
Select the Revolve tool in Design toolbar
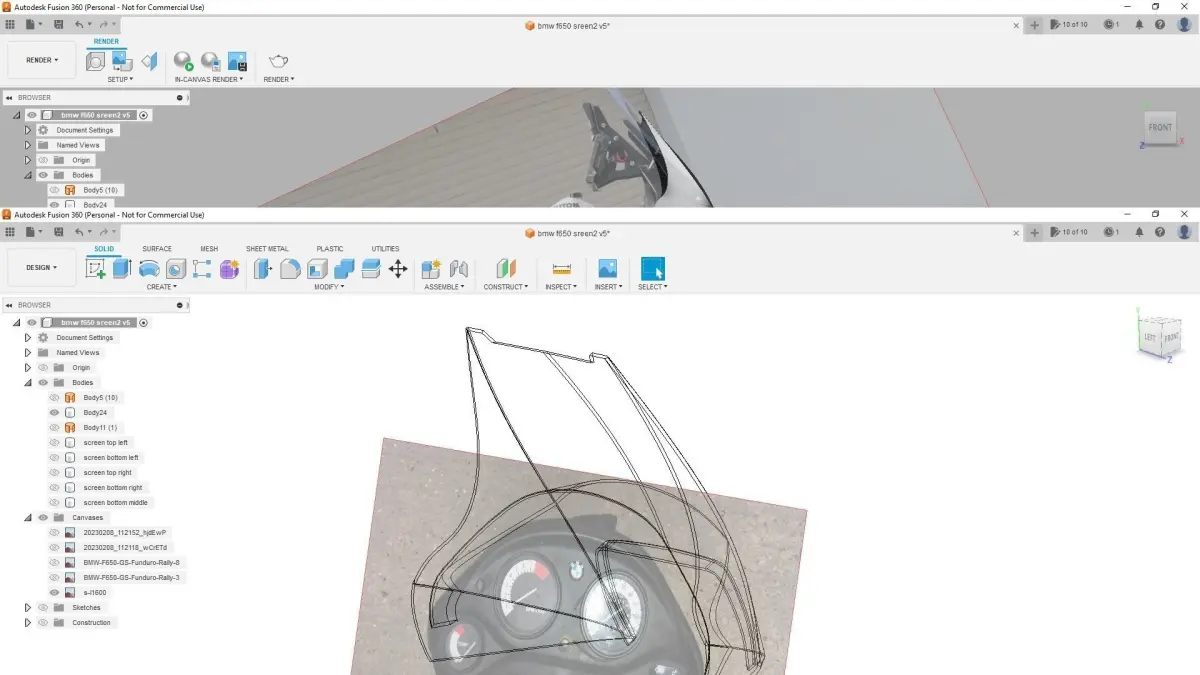[149, 268]
